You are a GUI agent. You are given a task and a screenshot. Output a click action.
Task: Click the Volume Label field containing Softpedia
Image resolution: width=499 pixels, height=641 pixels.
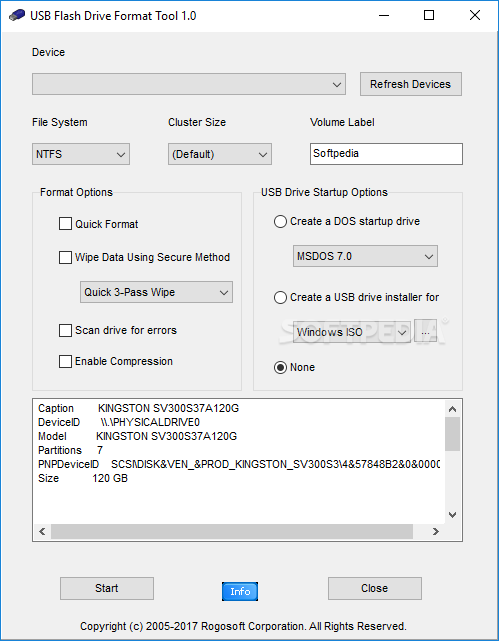pyautogui.click(x=386, y=154)
